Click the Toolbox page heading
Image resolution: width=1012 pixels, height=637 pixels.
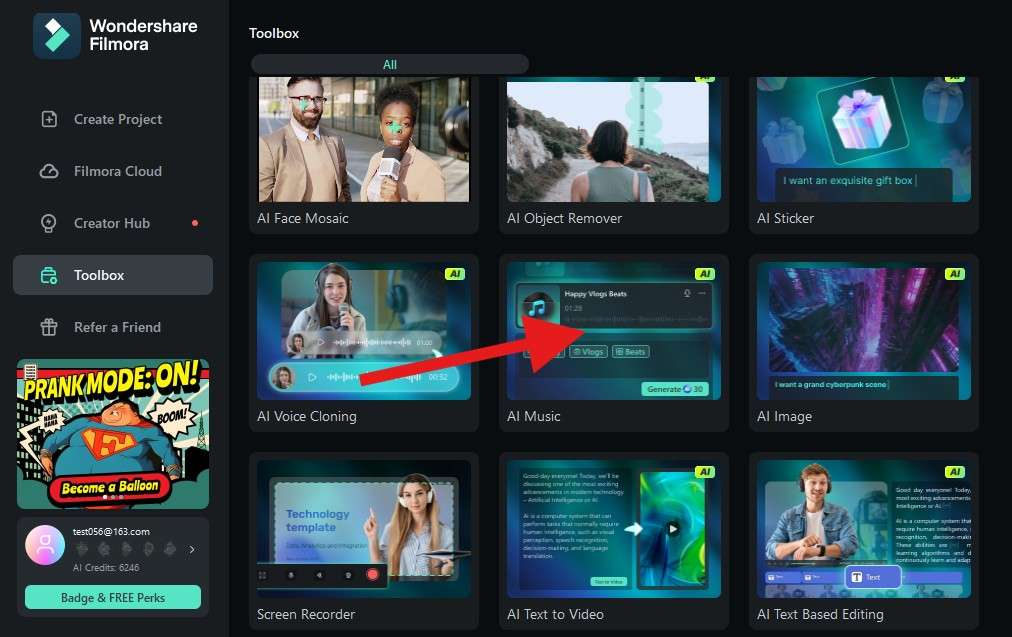[274, 34]
